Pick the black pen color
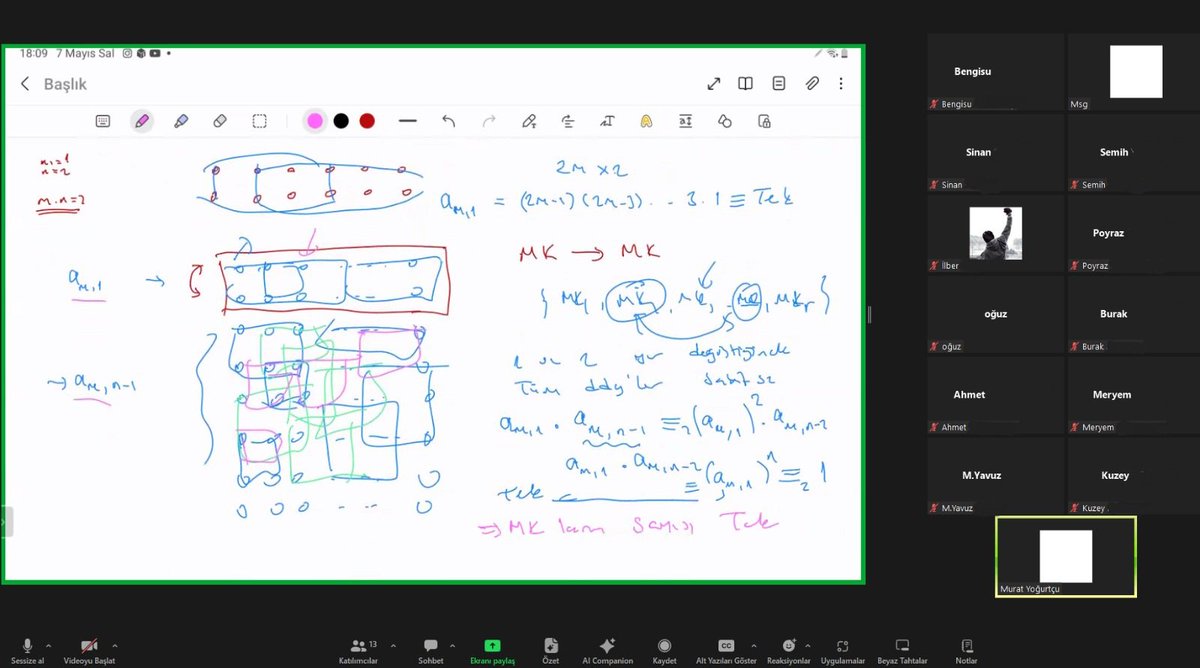The image size is (1200, 668). coord(341,121)
